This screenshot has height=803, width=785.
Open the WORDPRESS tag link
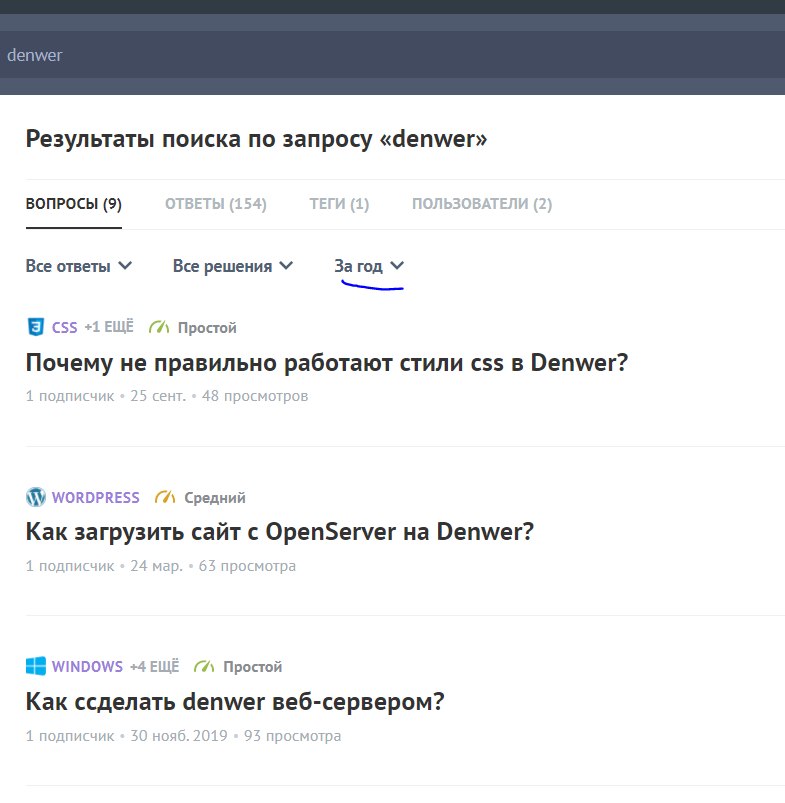click(96, 497)
